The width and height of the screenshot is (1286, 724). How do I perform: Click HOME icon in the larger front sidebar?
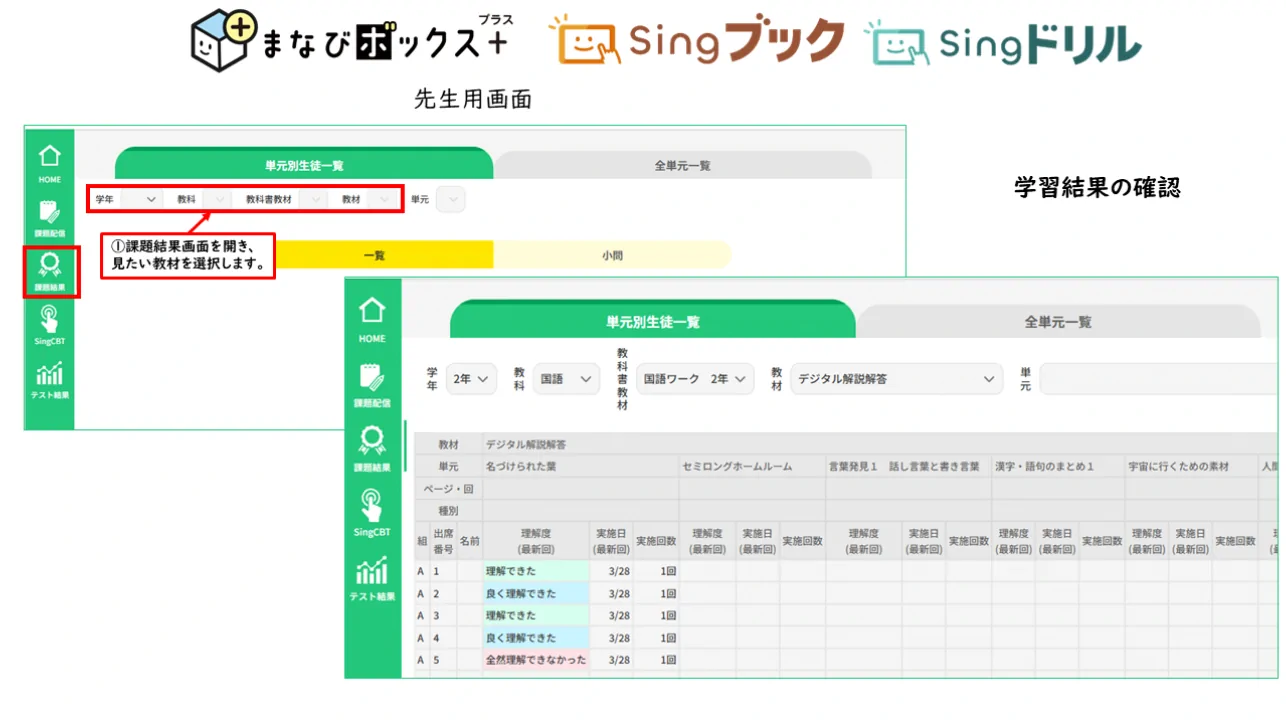372,318
